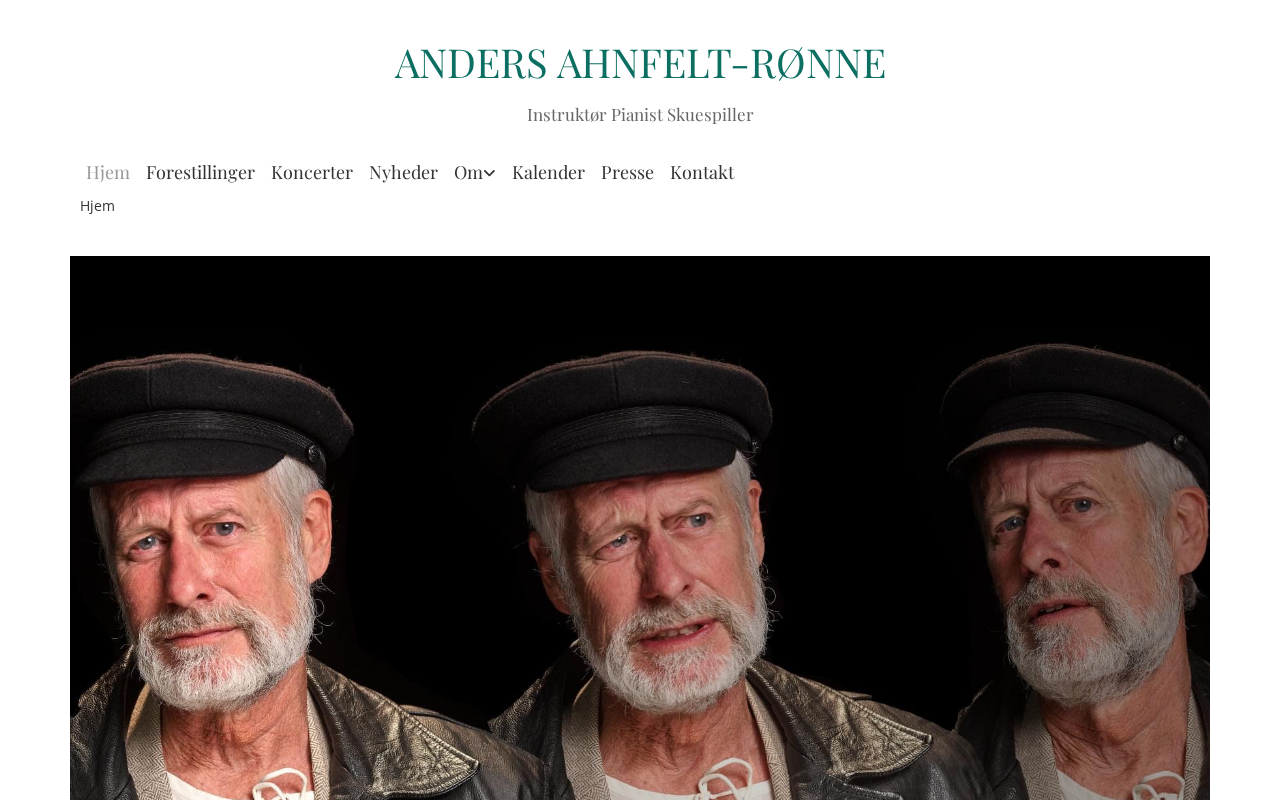
Task: Open the Kalender page
Action: click(548, 172)
